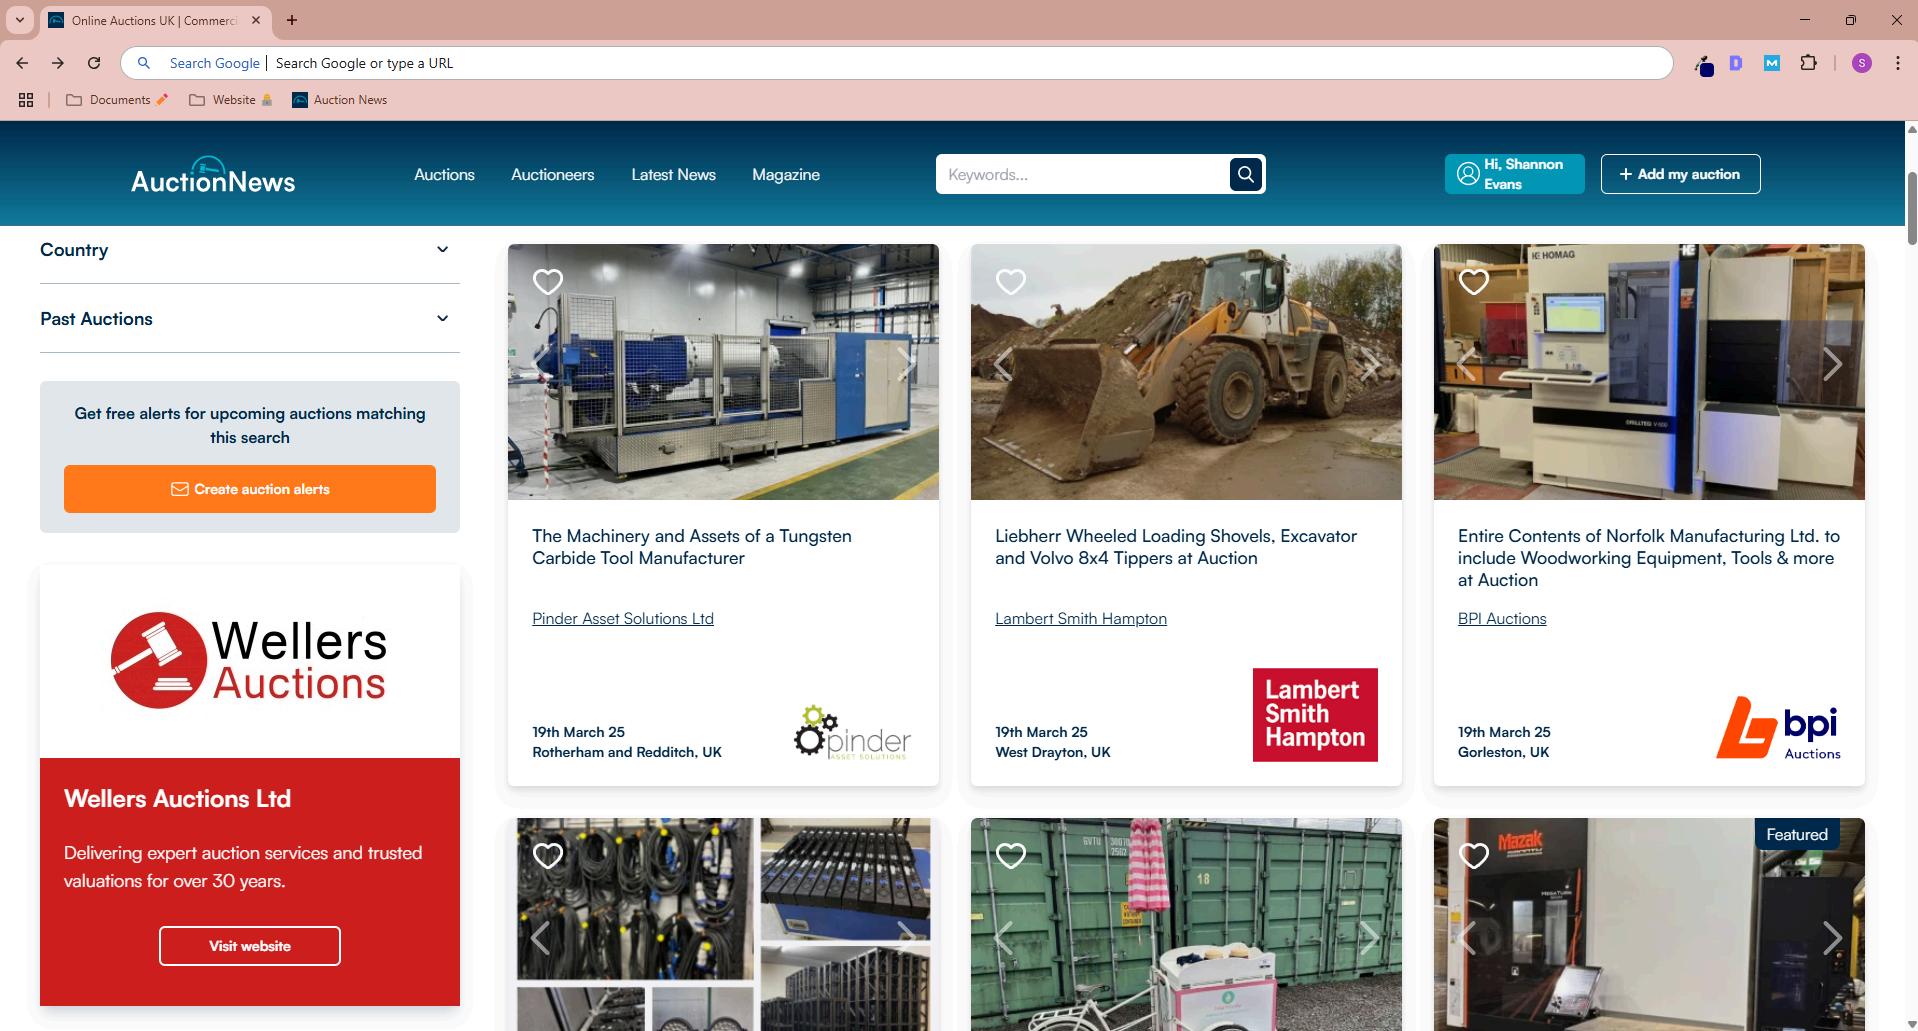Select the Online Auctions UK browser tab
The width and height of the screenshot is (1918, 1031).
coord(155,20)
